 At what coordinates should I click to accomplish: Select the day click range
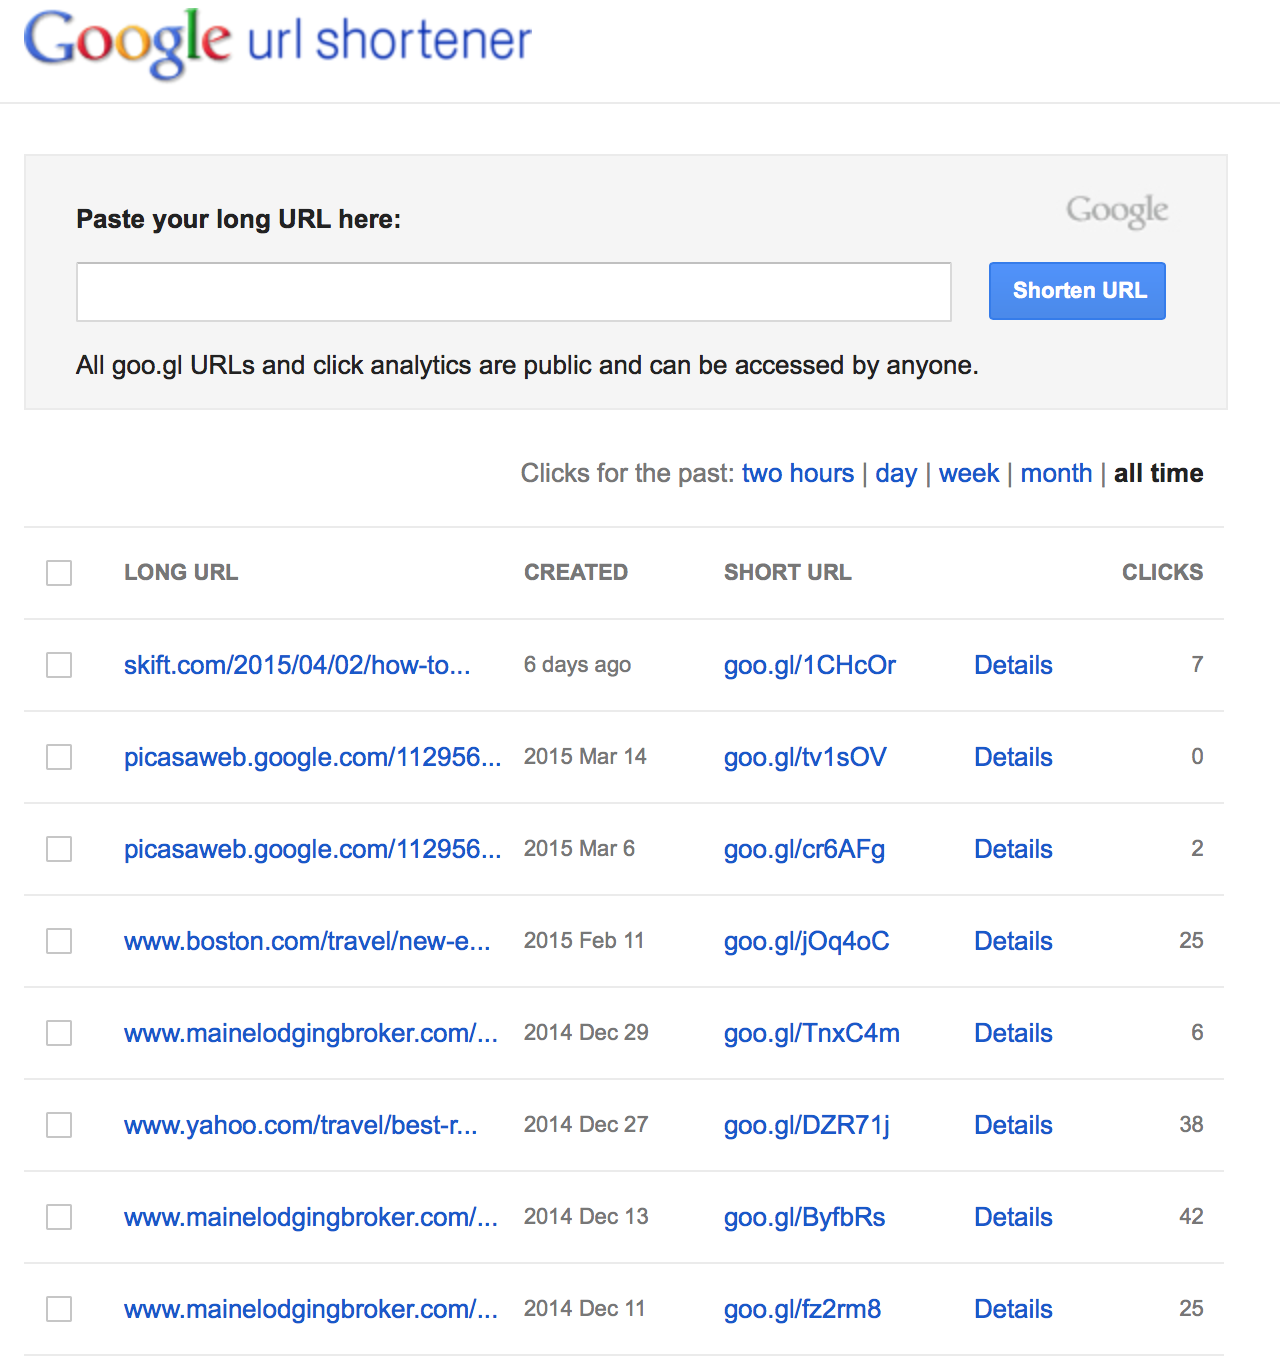click(896, 474)
